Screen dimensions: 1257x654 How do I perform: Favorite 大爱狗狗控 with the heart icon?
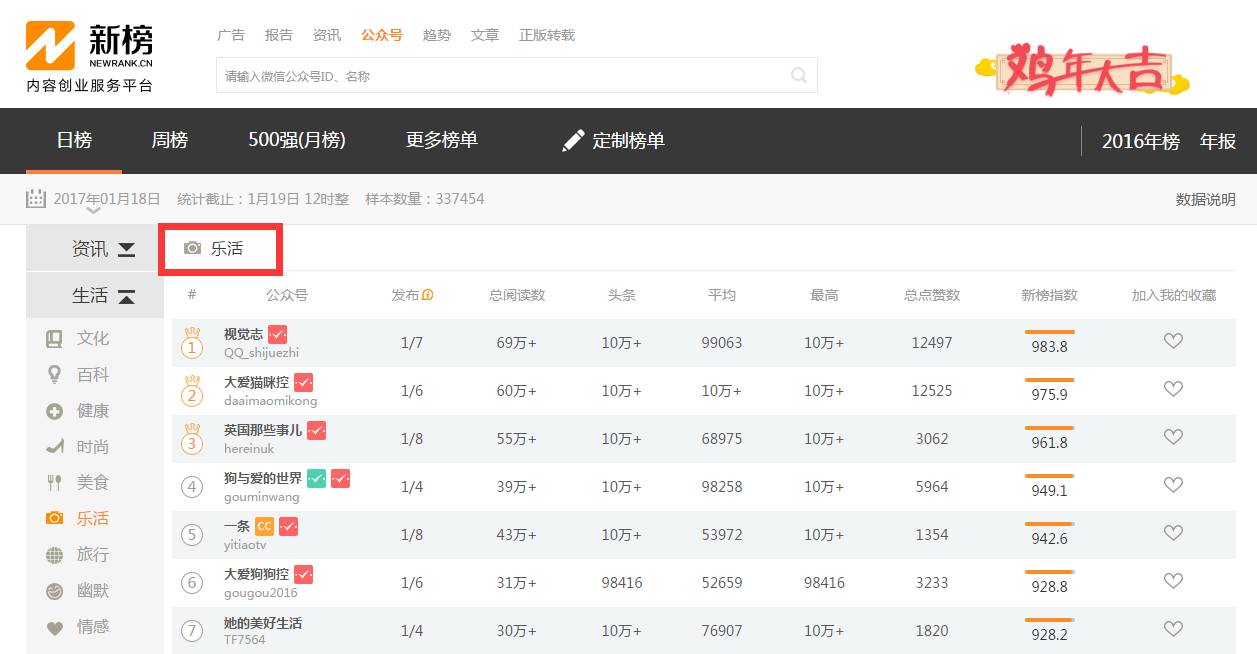click(1174, 581)
